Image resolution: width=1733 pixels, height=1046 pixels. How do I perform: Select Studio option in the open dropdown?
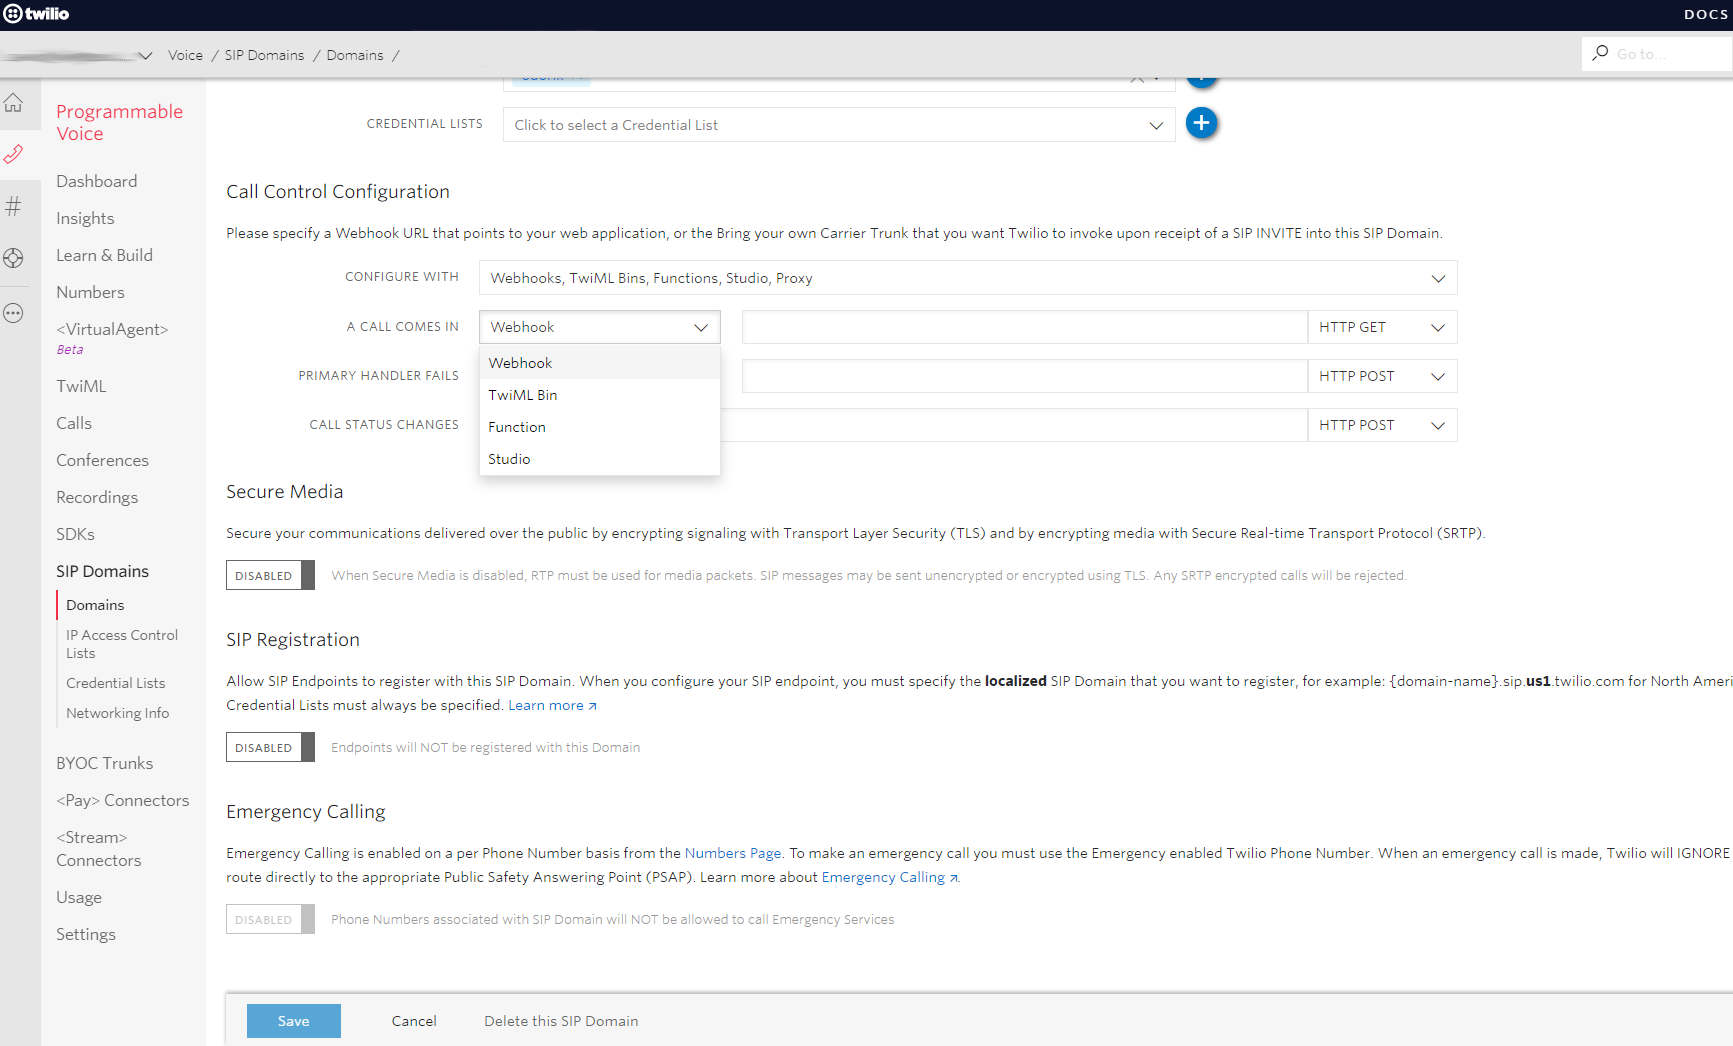[x=509, y=459]
